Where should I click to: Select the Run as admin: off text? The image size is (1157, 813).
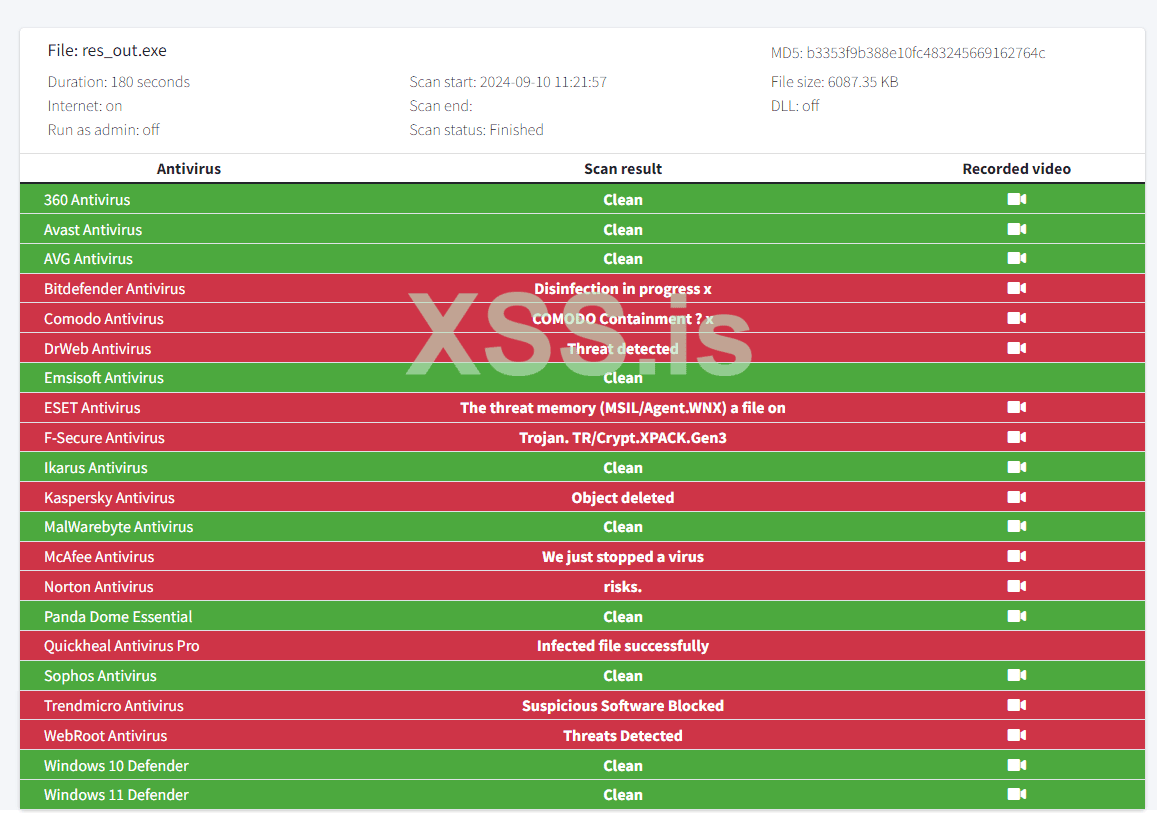pyautogui.click(x=103, y=130)
